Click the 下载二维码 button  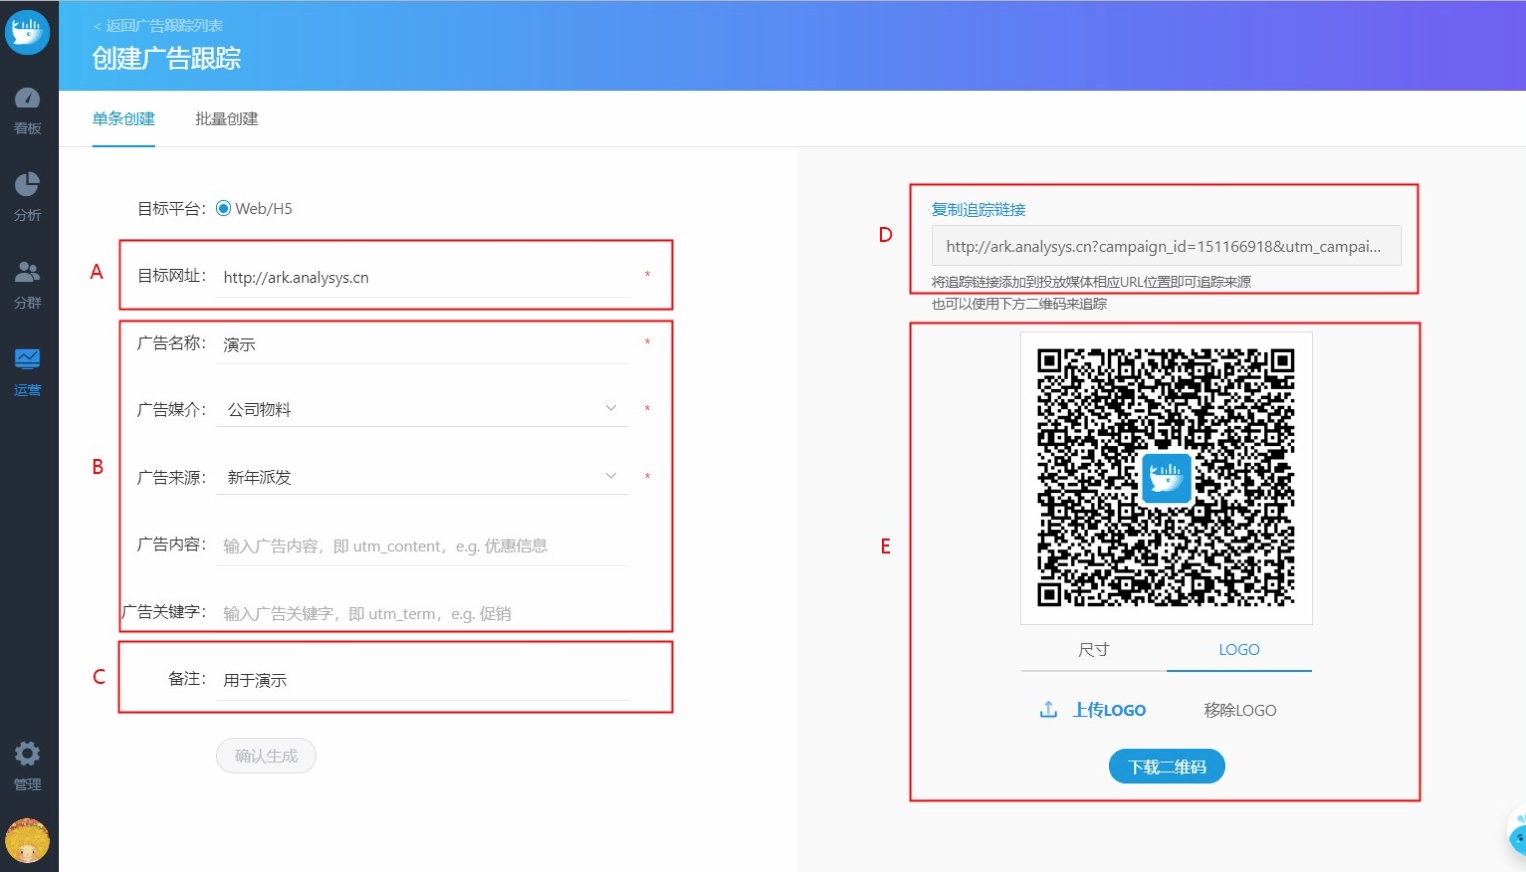1167,767
